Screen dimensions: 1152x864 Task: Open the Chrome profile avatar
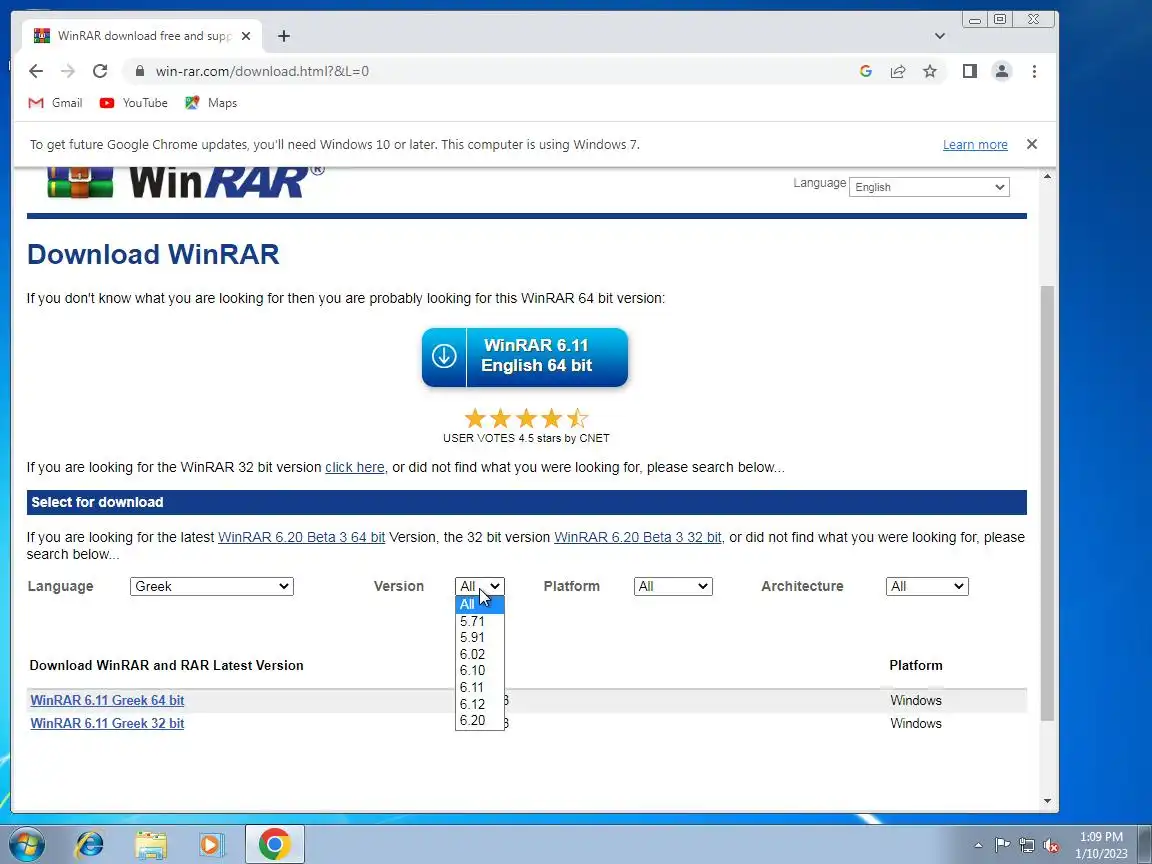pyautogui.click(x=1001, y=71)
